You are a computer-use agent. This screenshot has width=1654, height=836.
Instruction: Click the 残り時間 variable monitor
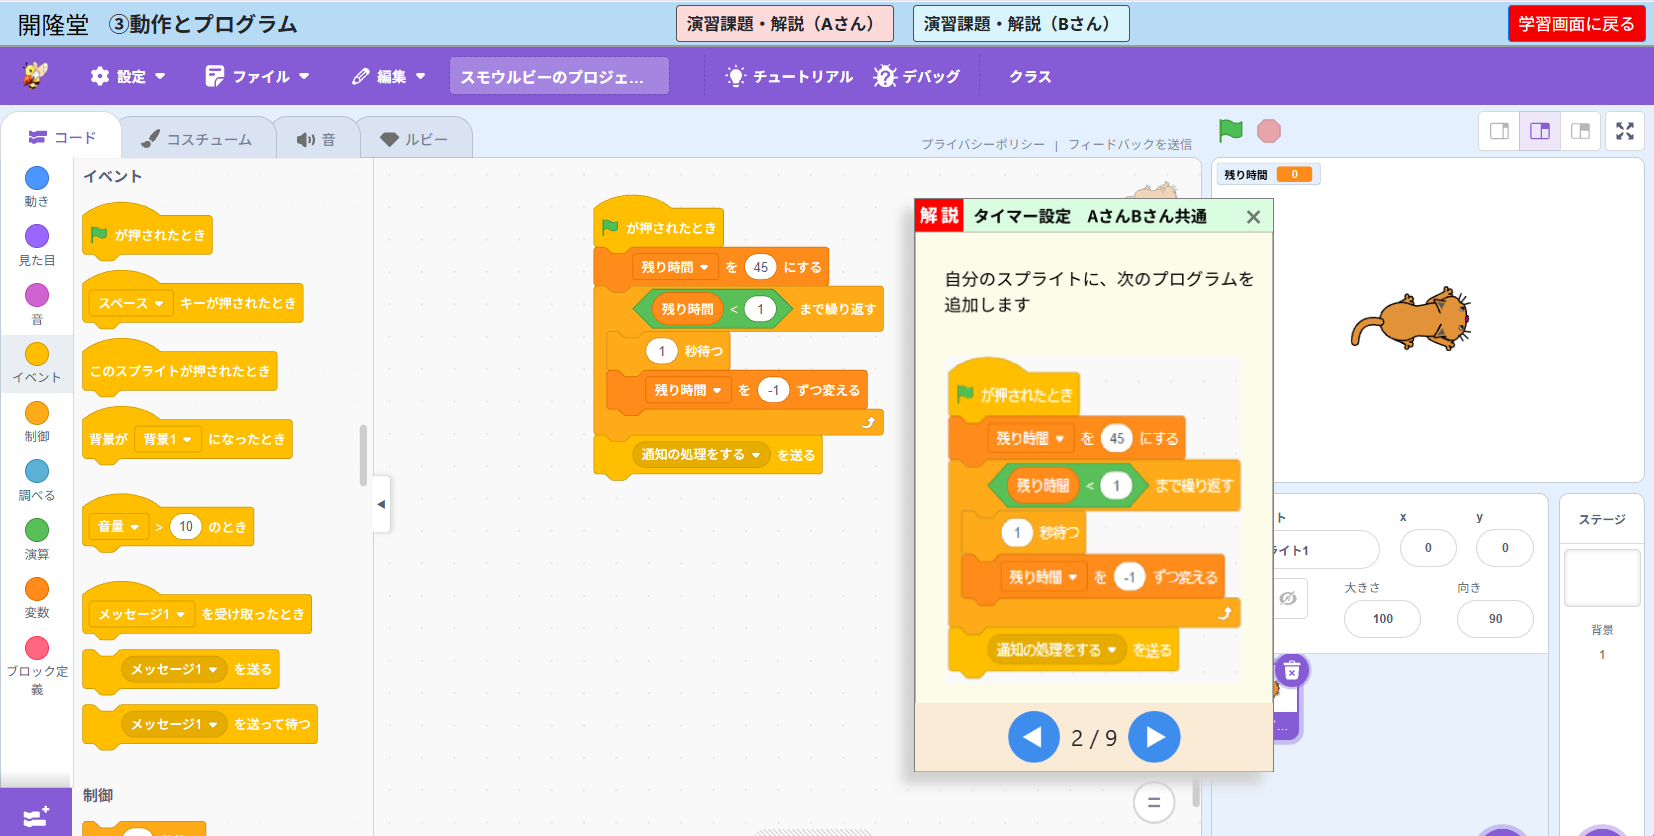pos(1269,175)
